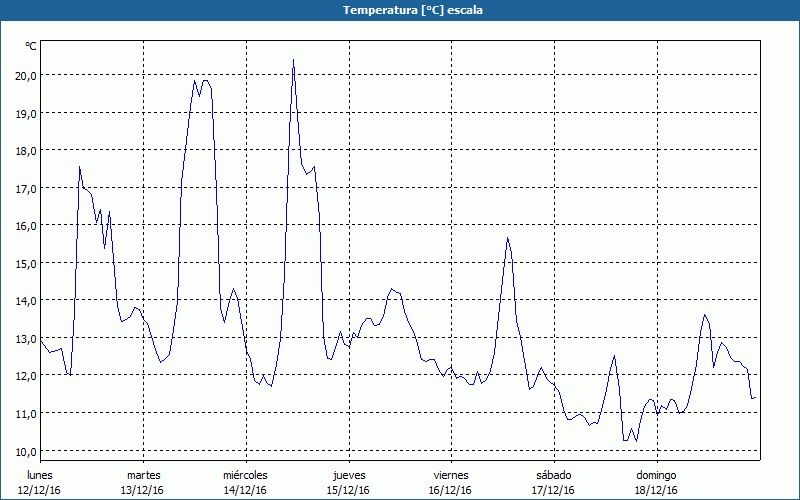800x500 pixels.
Task: Select the 15,0 temperature axis label
Action: tap(24, 263)
